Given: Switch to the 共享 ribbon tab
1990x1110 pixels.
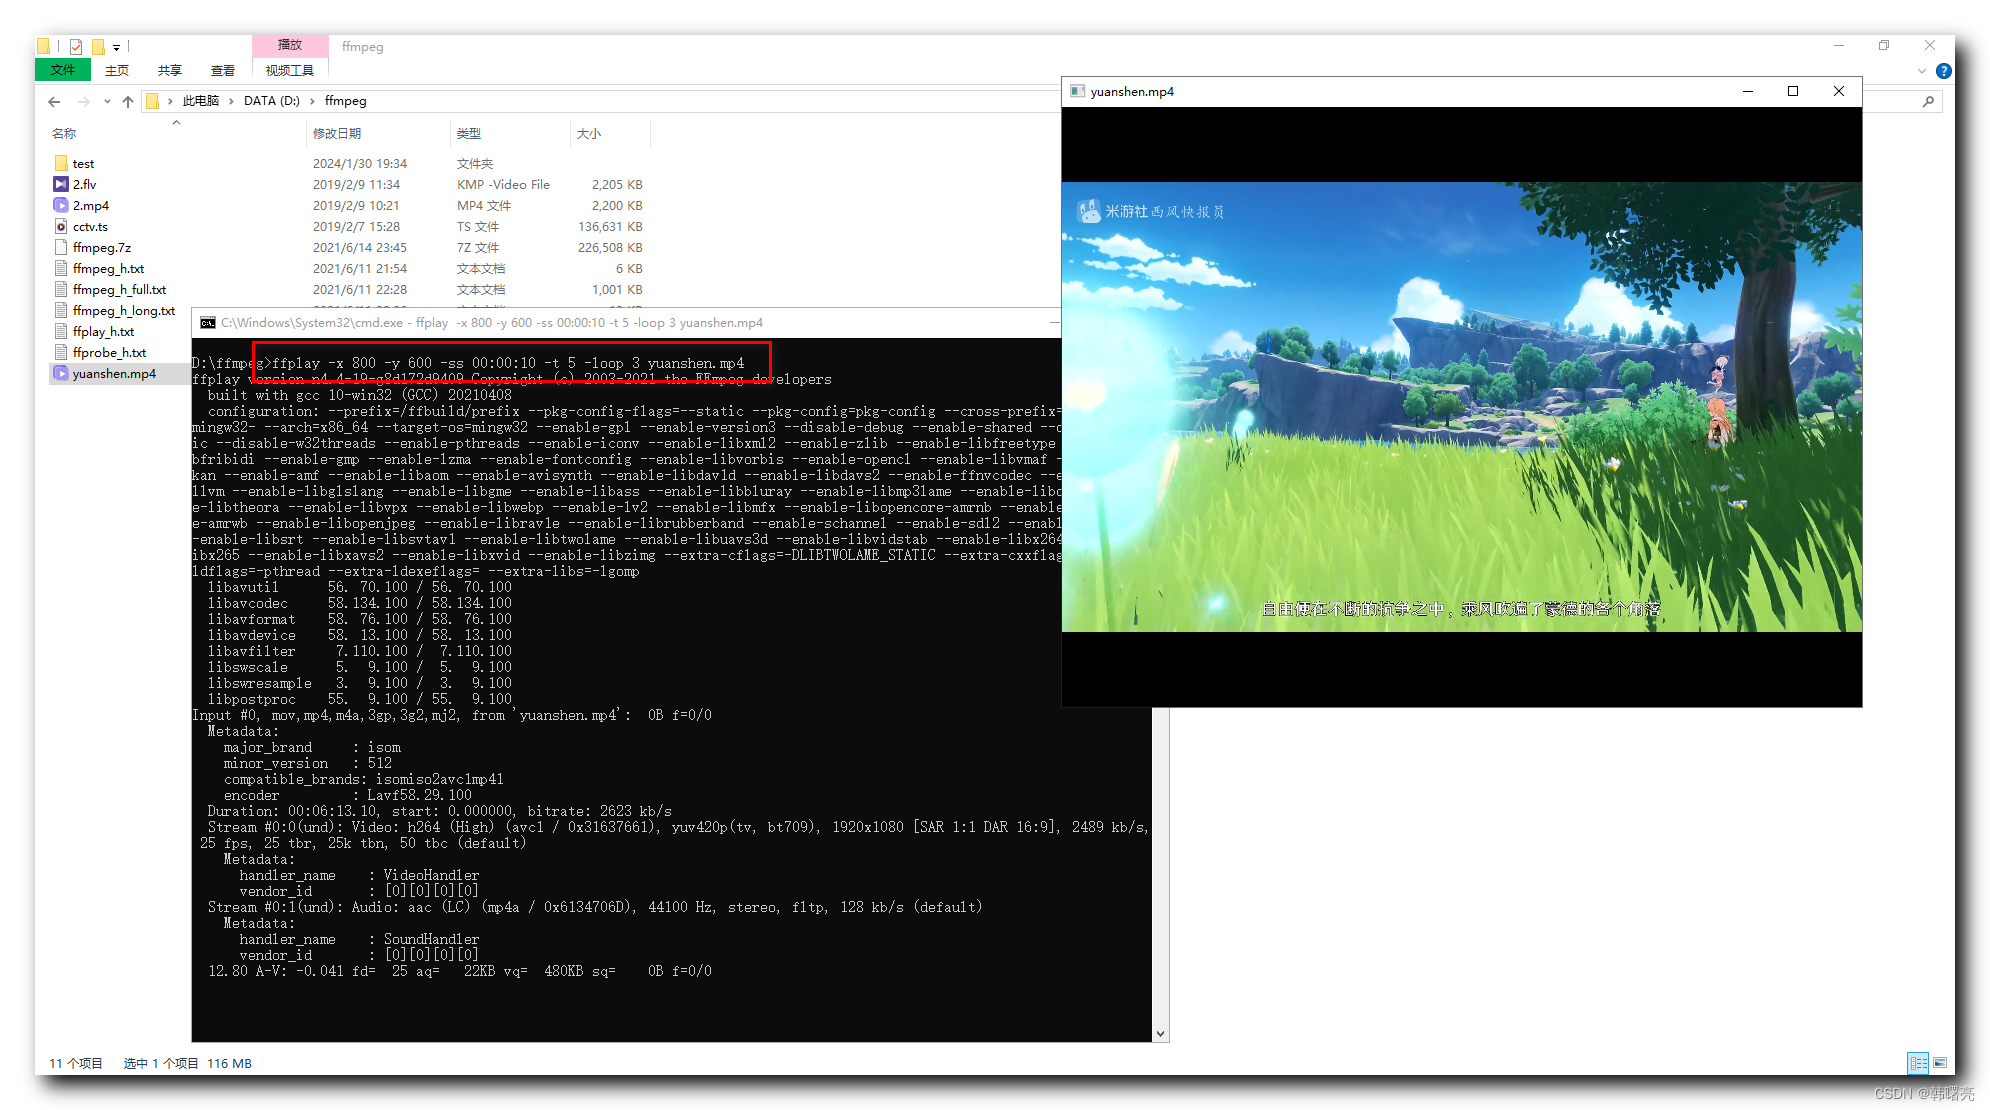Looking at the screenshot, I should (x=170, y=70).
